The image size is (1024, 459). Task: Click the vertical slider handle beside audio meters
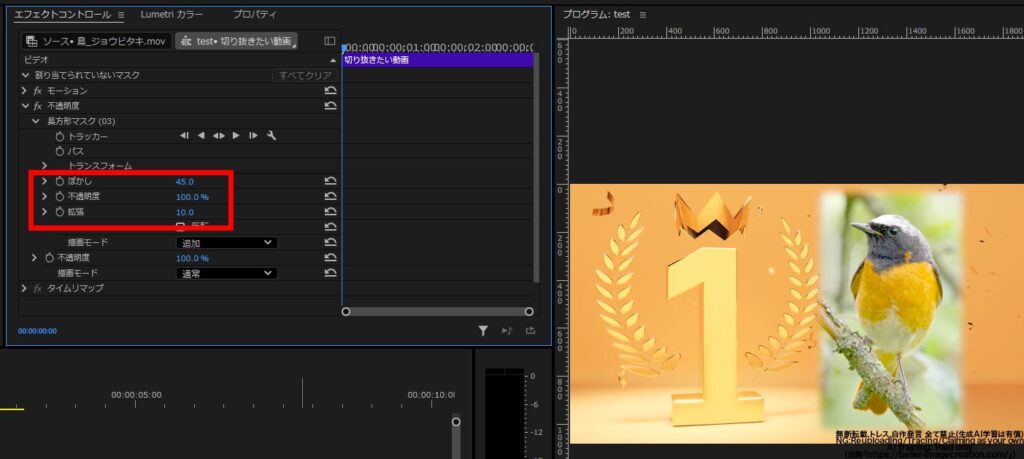pyautogui.click(x=456, y=422)
